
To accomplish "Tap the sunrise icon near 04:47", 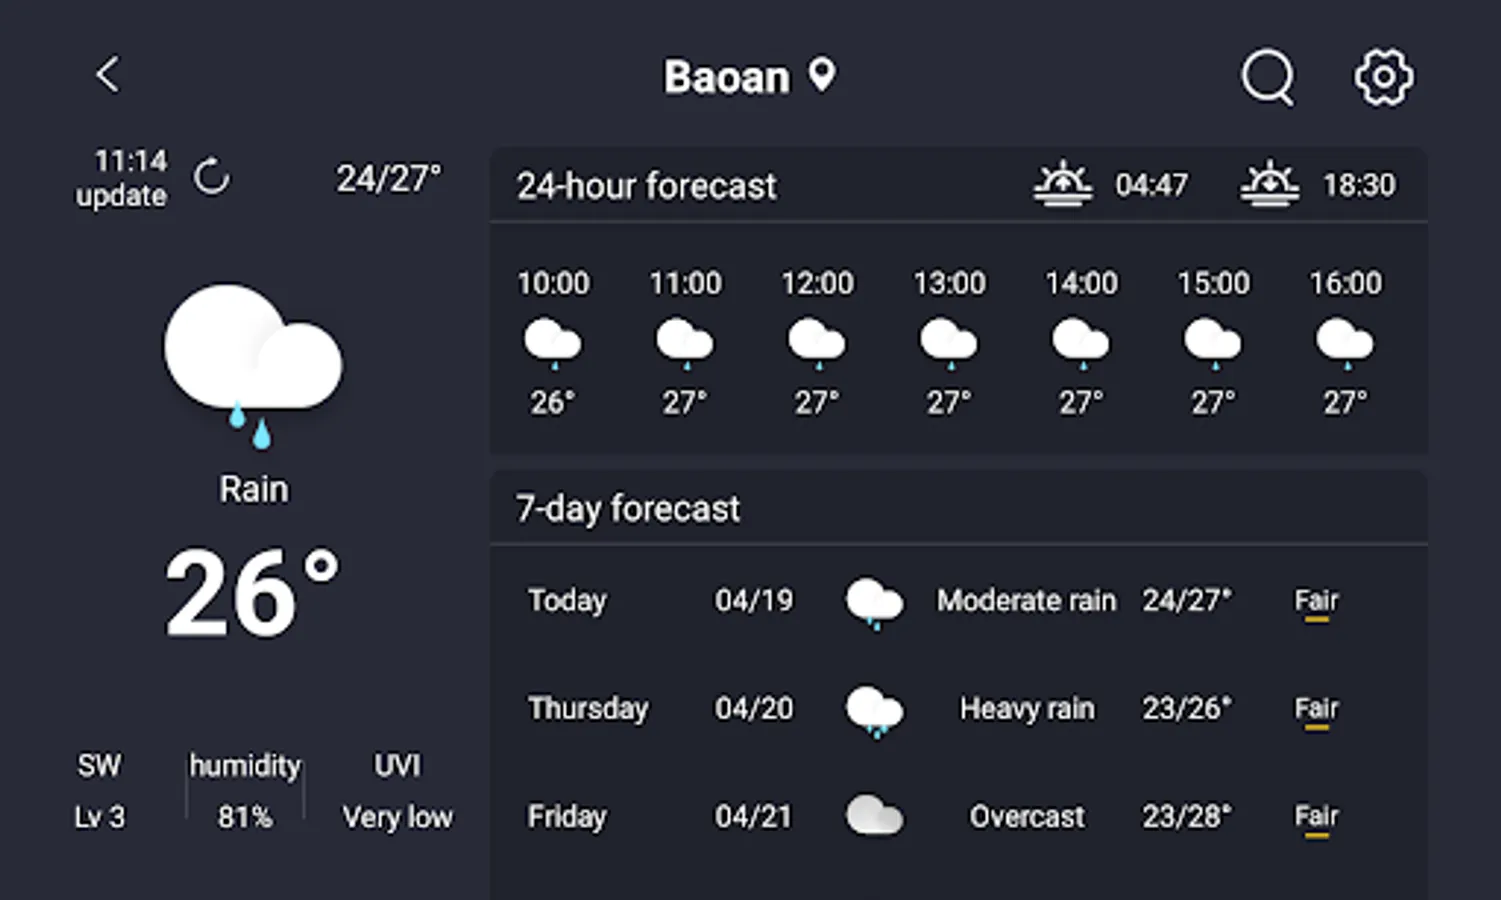I will [x=1062, y=184].
